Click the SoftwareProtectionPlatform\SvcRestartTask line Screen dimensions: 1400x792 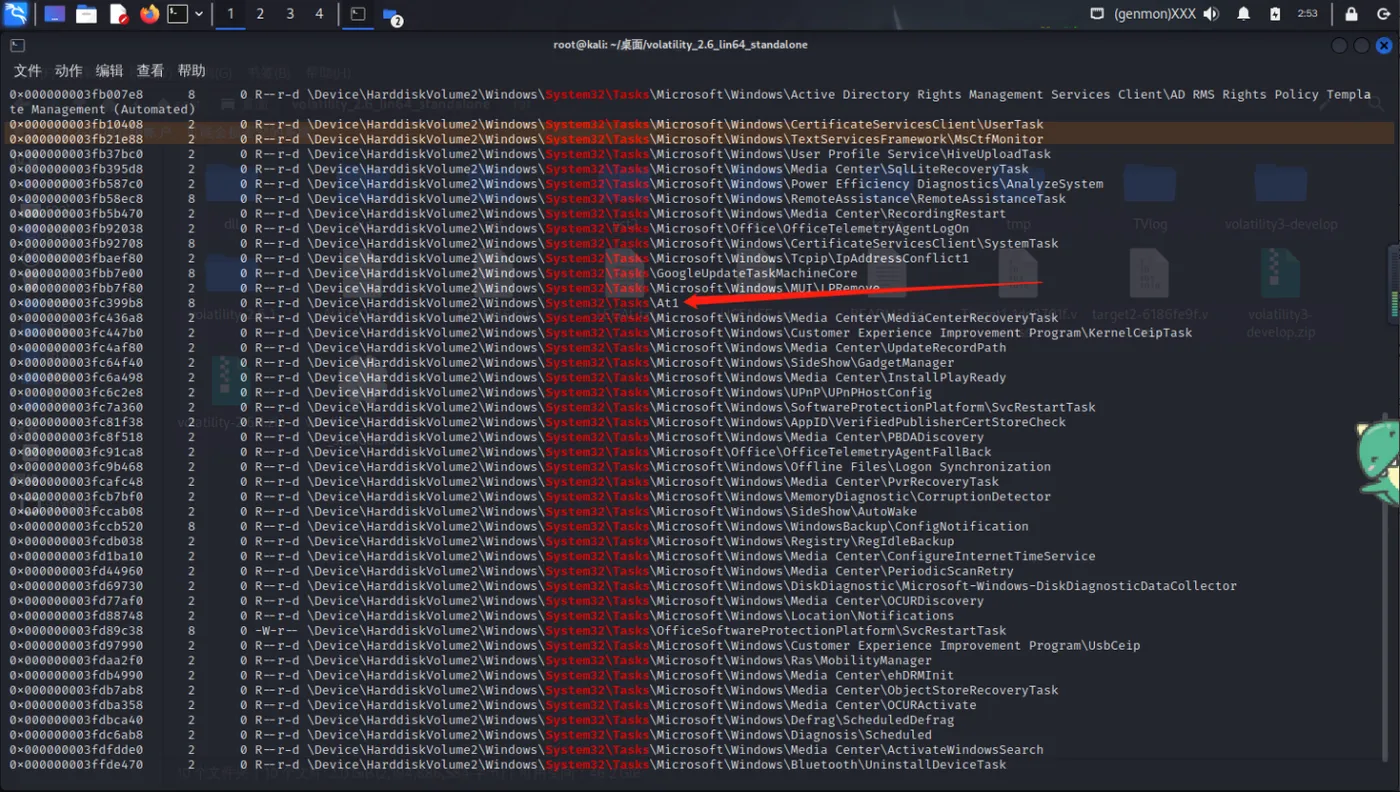(553, 407)
